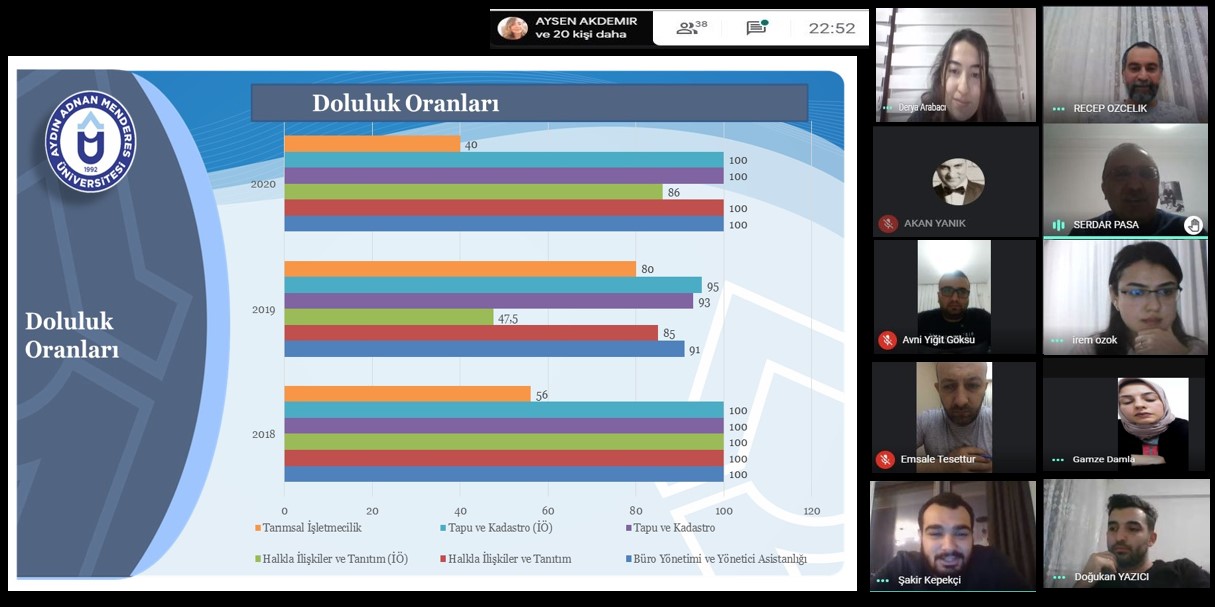The width and height of the screenshot is (1215, 607).
Task: Select Derya Arabacı's video tile
Action: point(955,64)
